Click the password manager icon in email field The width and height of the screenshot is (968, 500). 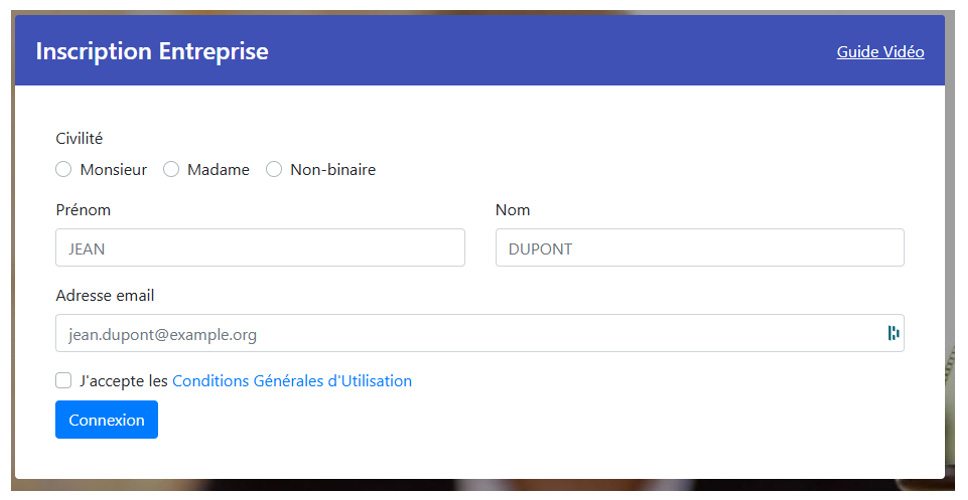(893, 333)
